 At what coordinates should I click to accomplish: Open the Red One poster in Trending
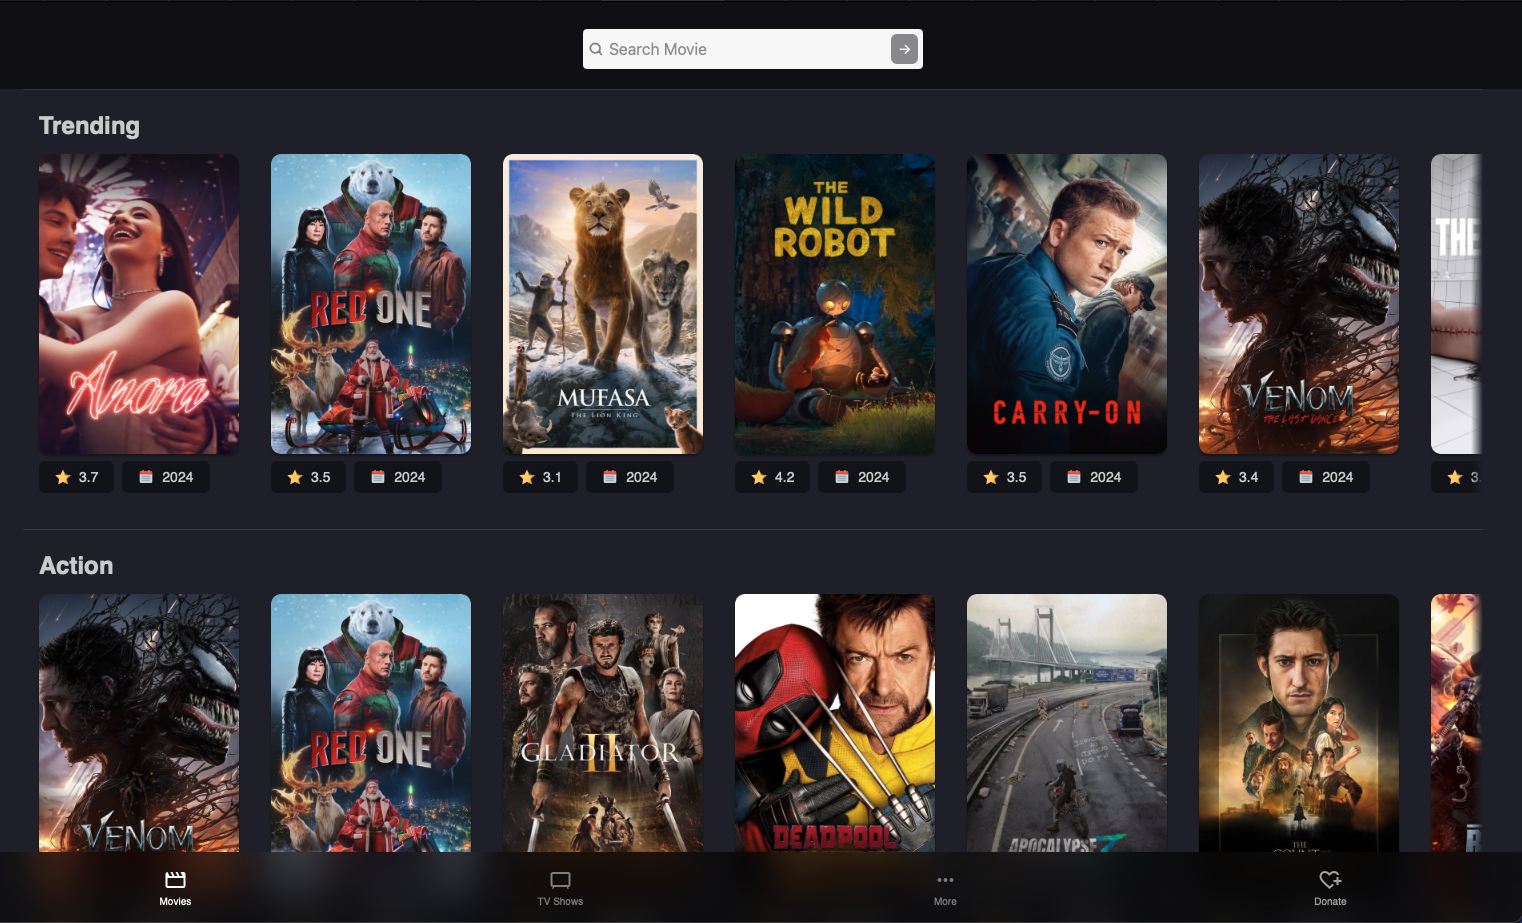click(x=371, y=304)
